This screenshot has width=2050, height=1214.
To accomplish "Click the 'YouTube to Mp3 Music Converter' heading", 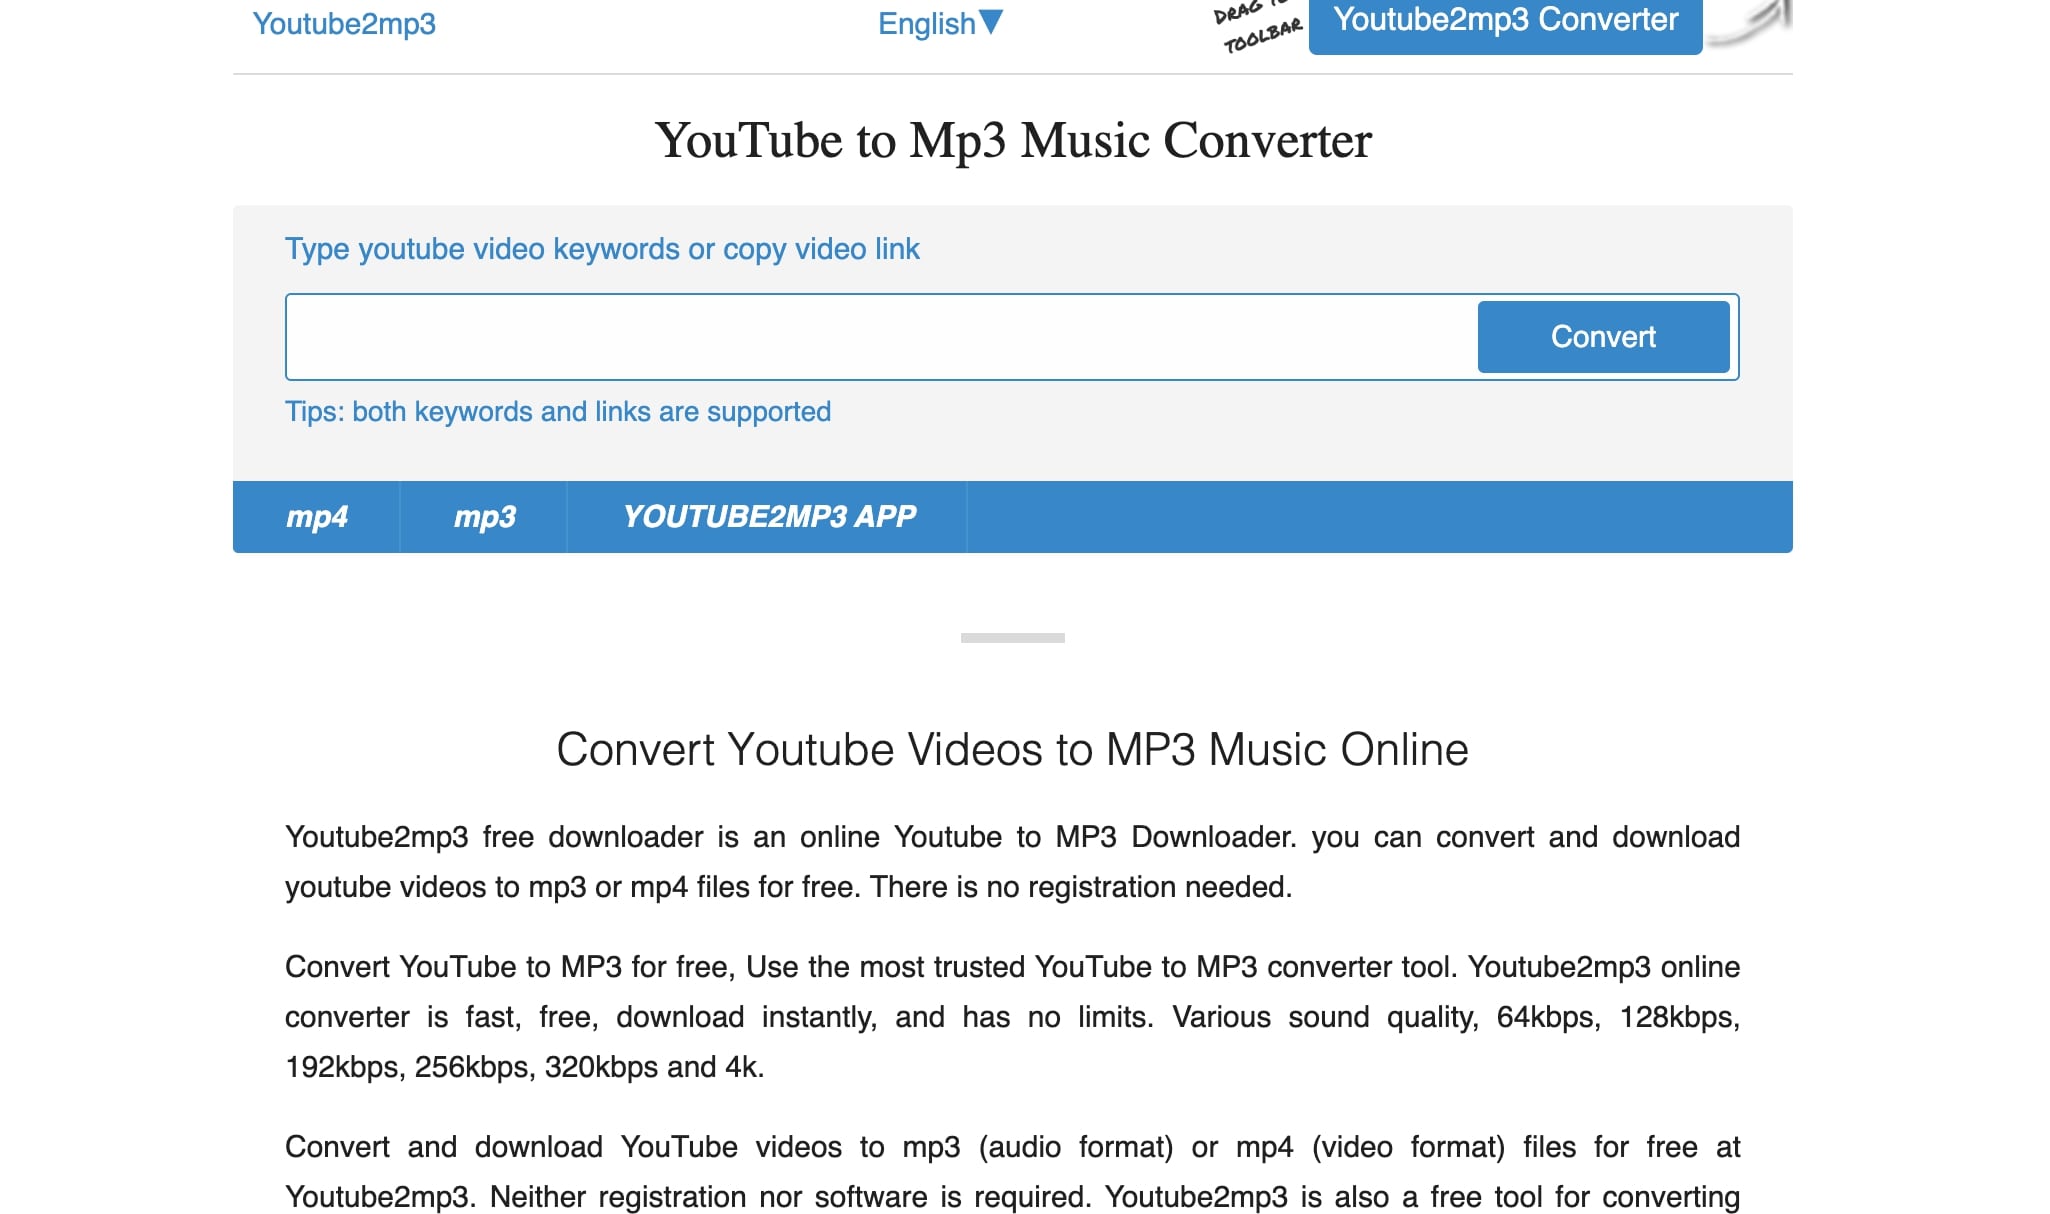I will [1013, 140].
